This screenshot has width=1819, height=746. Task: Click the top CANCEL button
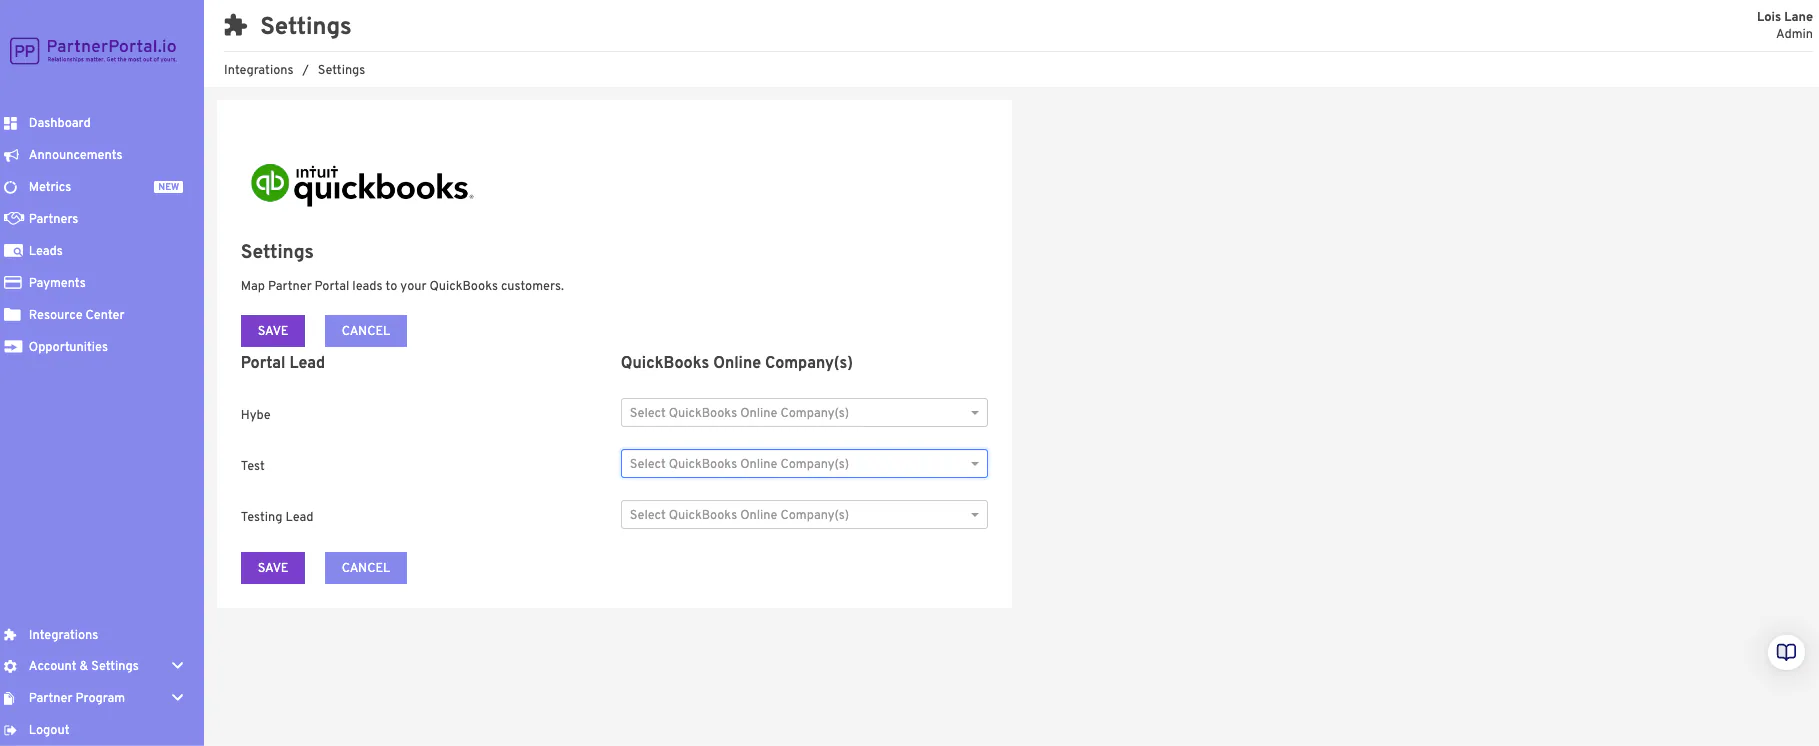coord(366,331)
